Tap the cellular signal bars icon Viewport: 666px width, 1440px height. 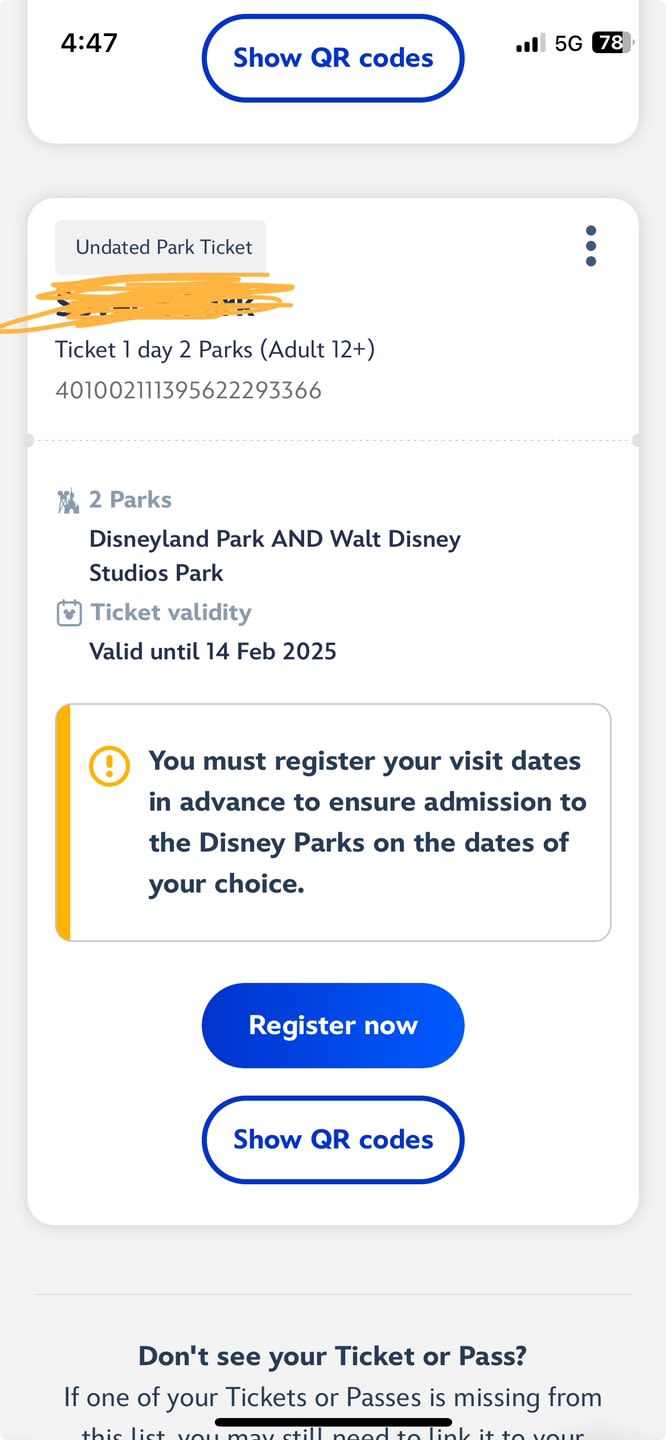coord(529,43)
